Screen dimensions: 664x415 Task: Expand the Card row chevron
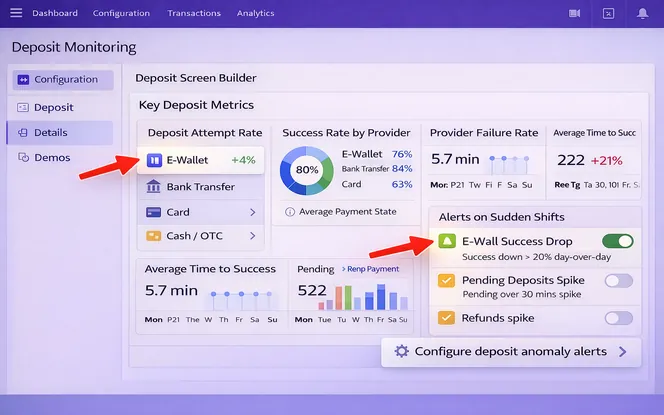[253, 212]
